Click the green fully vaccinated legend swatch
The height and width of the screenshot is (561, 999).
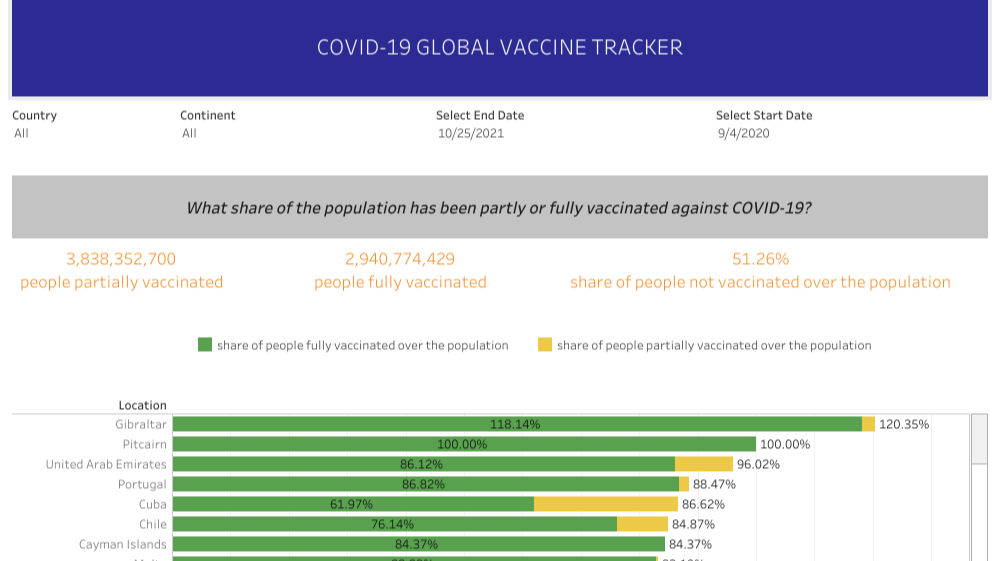pyautogui.click(x=205, y=345)
